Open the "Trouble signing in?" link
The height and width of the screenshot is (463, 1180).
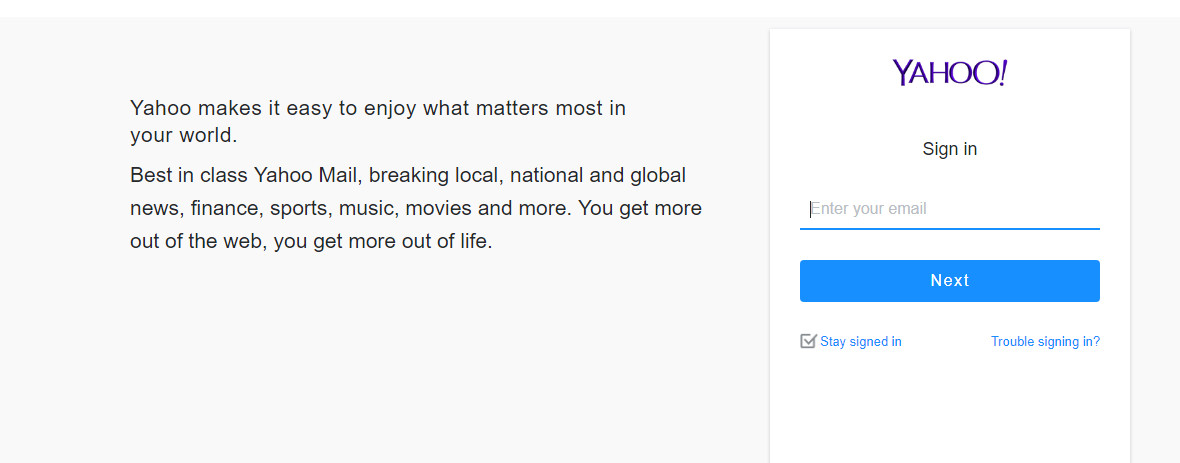1045,342
